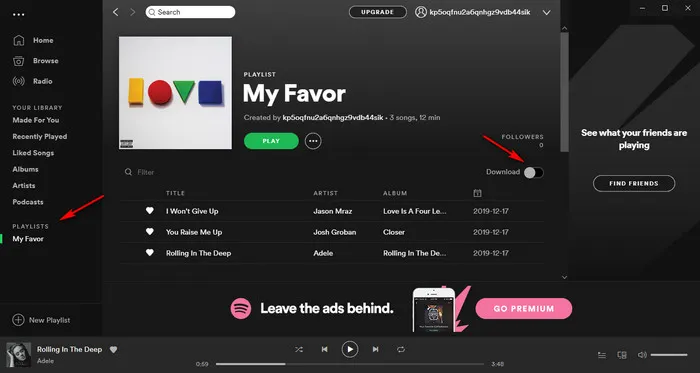Mute with the volume speaker icon
Viewport: 700px width, 373px height.
point(642,355)
